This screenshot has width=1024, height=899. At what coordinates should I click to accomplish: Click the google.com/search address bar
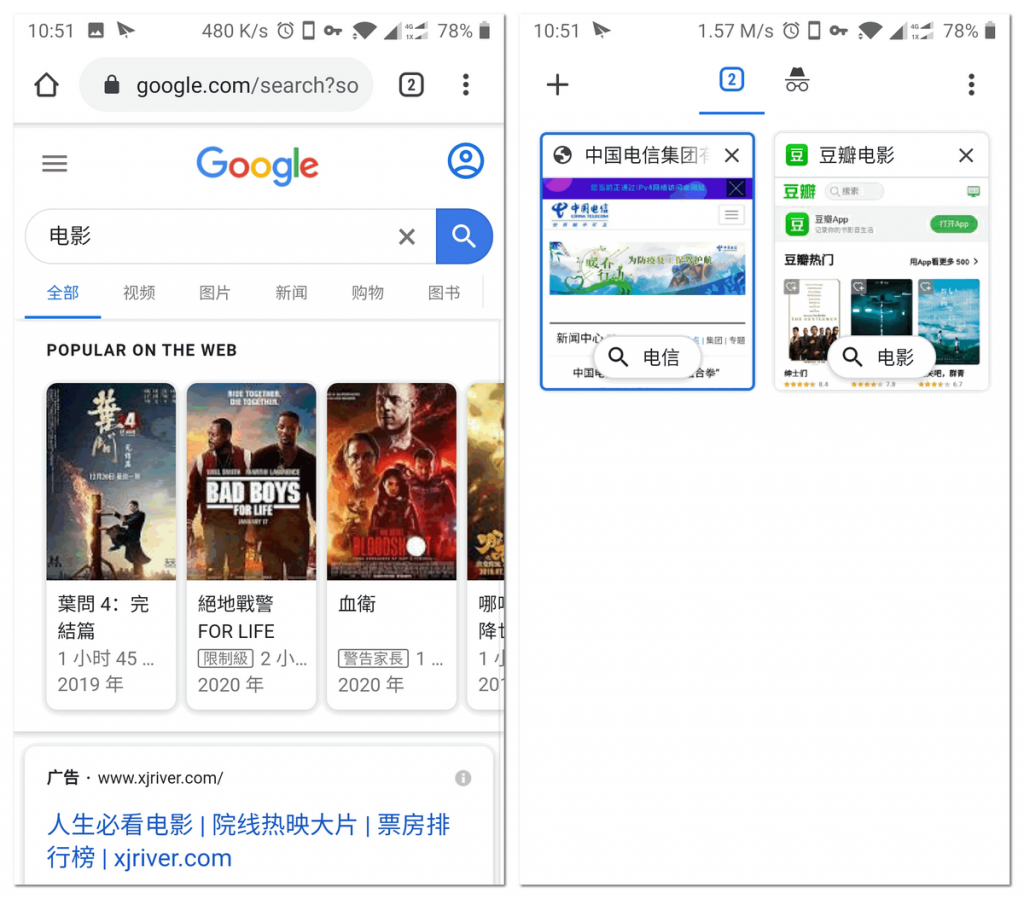tap(226, 85)
